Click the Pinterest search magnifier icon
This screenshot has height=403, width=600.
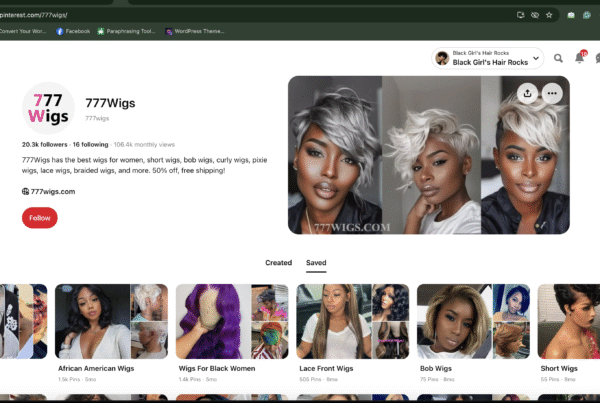(x=558, y=58)
